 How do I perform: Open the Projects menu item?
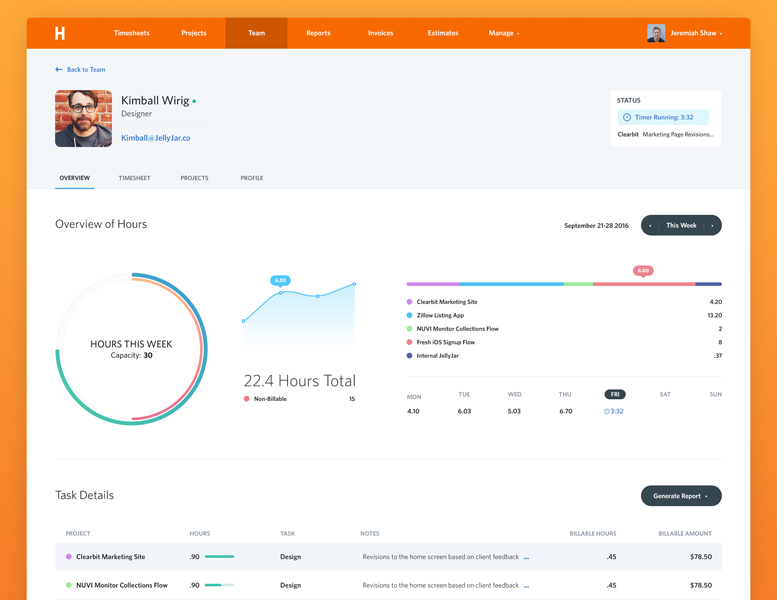point(194,33)
